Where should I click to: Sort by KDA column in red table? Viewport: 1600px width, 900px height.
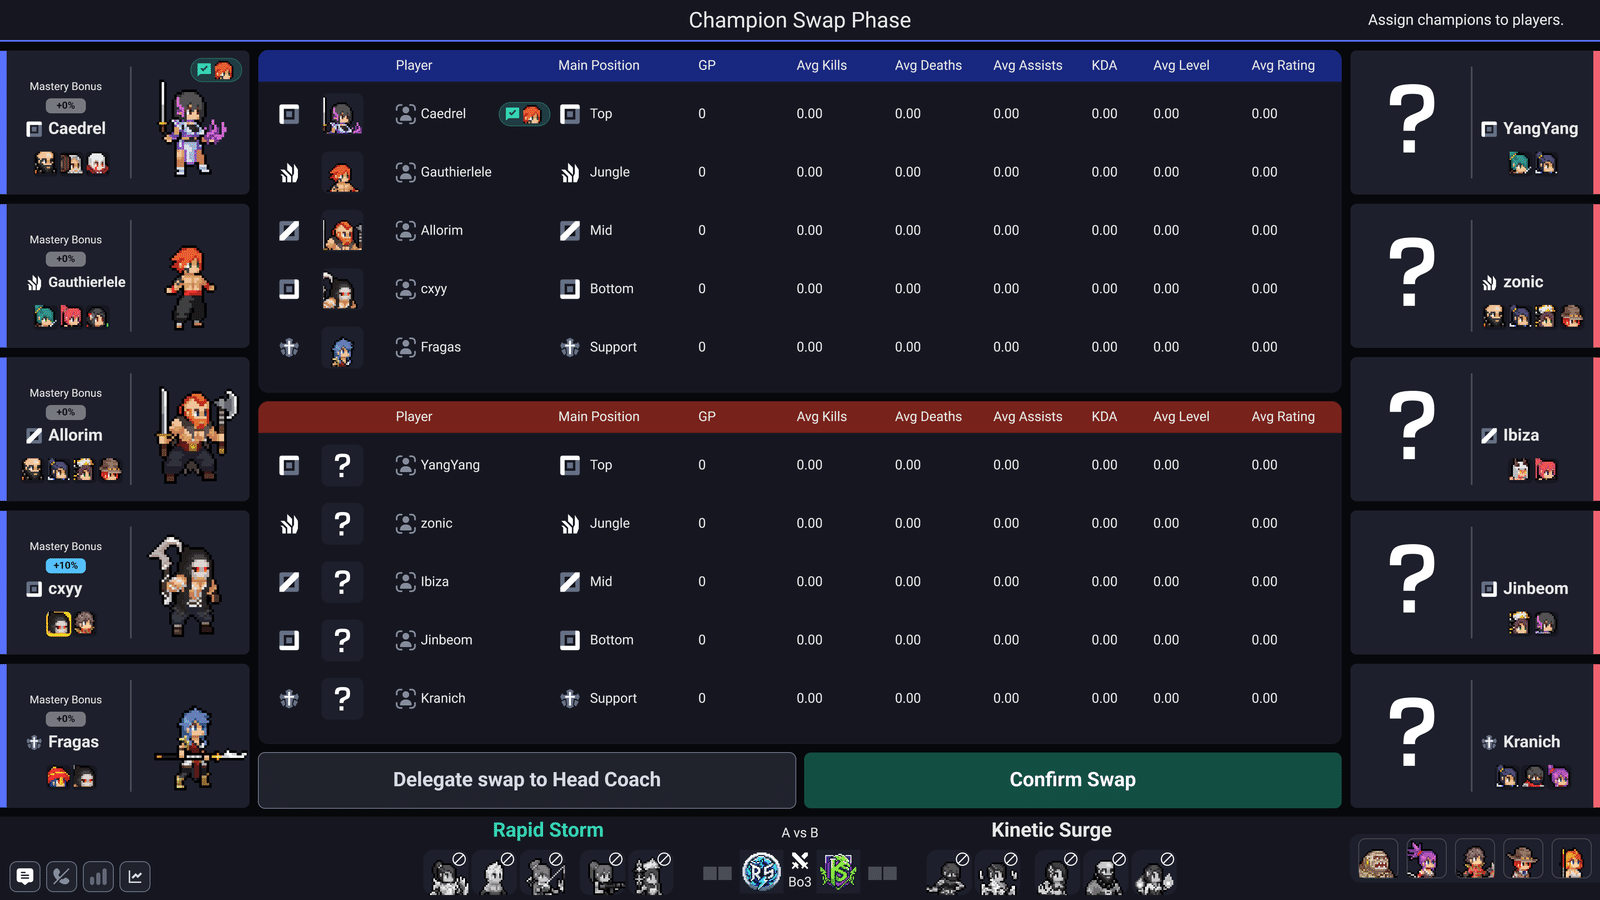point(1104,417)
